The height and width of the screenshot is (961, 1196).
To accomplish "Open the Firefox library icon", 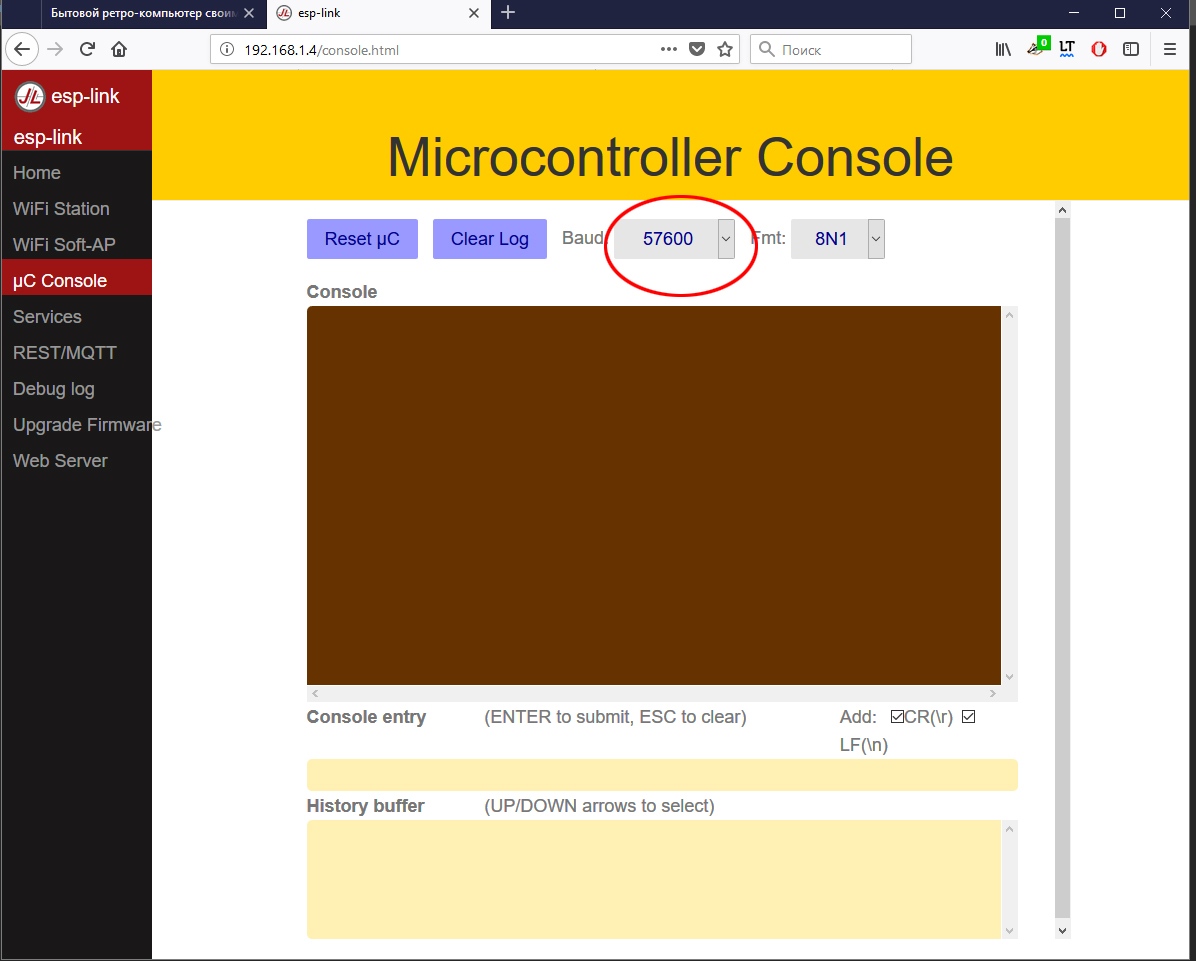I will (x=1003, y=49).
